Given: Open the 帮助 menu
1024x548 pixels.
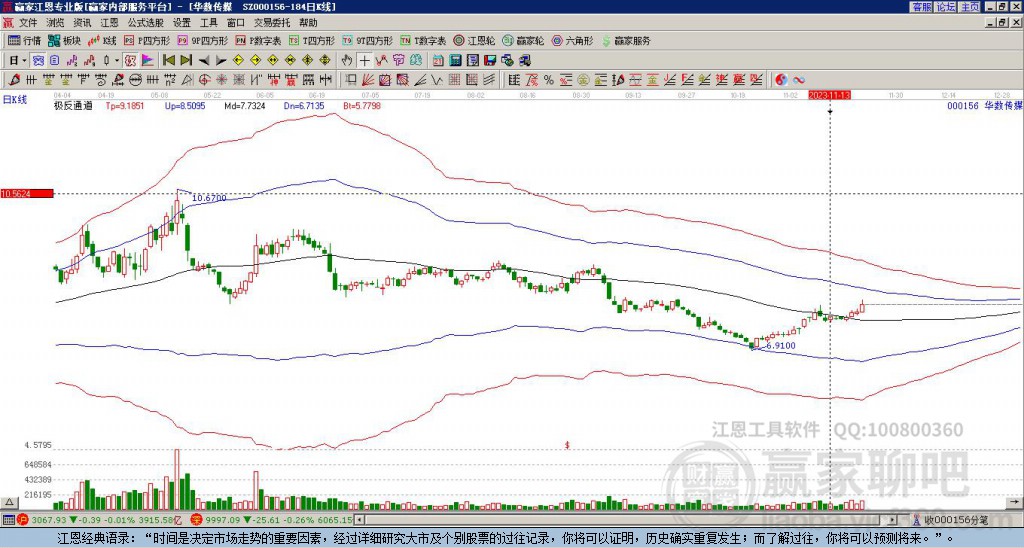Looking at the screenshot, I should coord(308,23).
